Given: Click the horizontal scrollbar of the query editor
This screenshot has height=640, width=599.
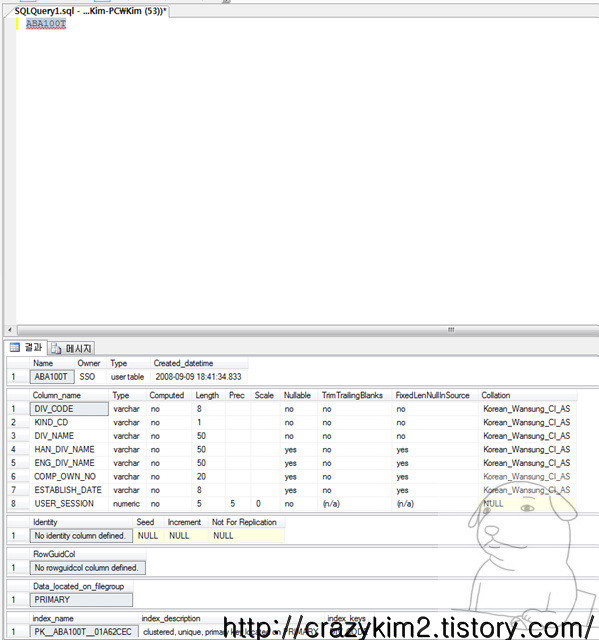Looking at the screenshot, I should [x=307, y=330].
